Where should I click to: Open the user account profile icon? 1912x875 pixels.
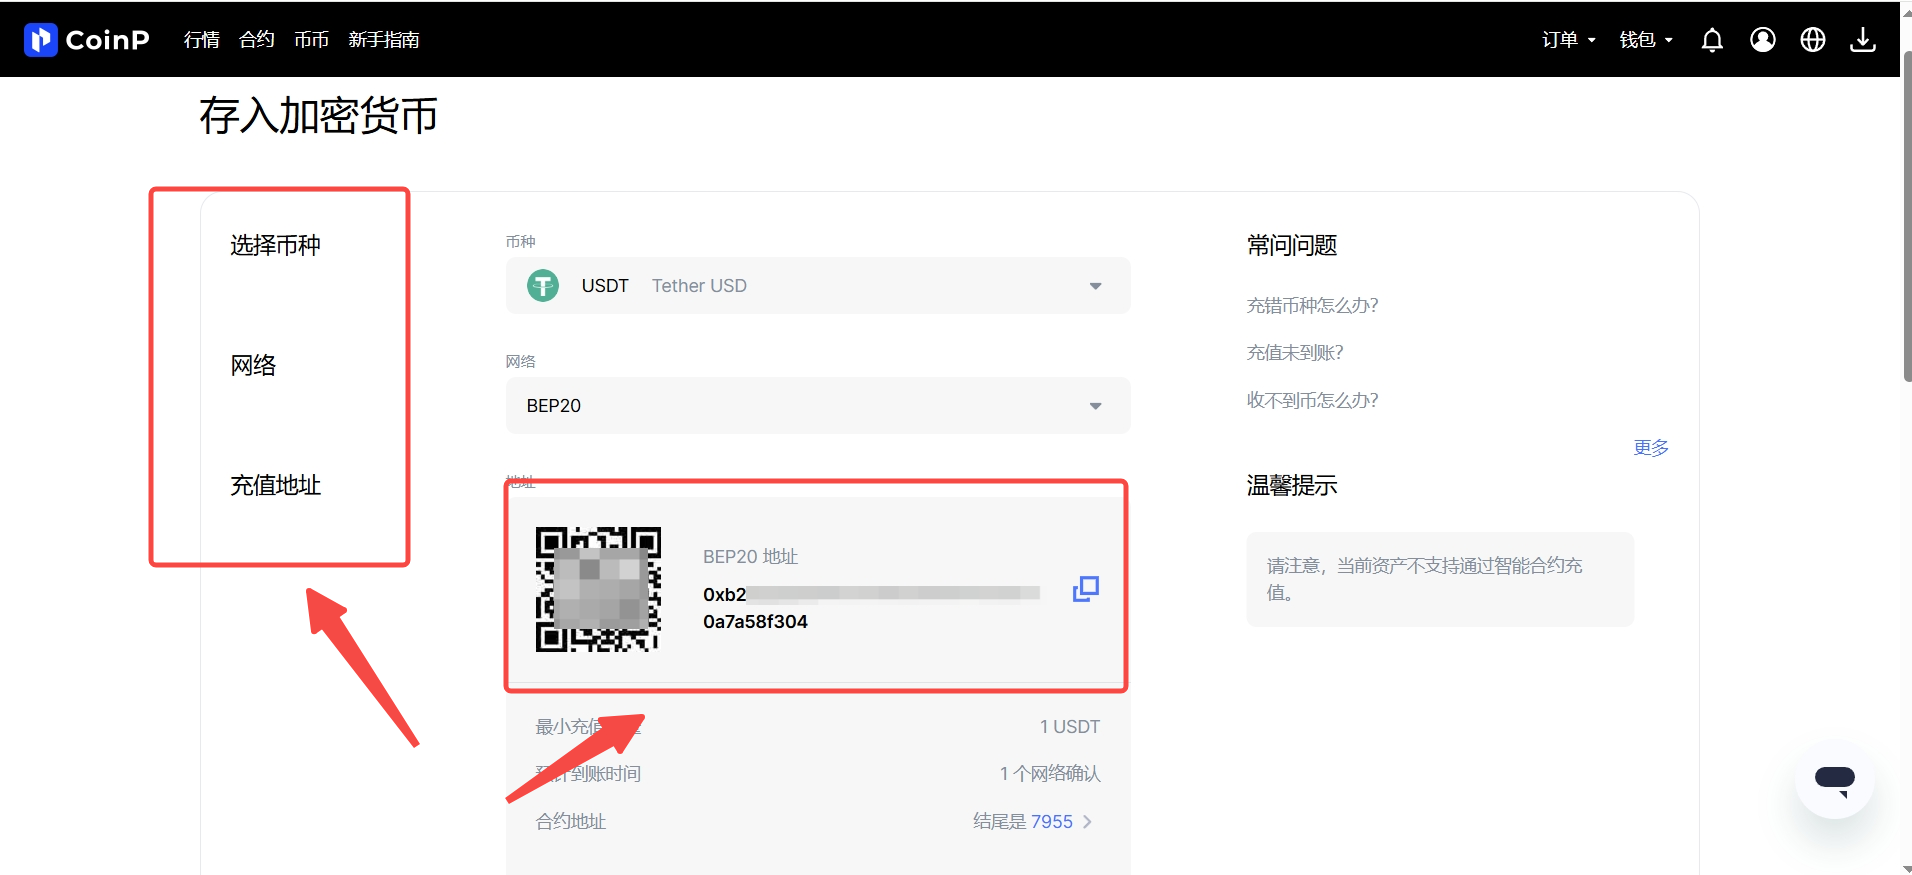(1763, 40)
